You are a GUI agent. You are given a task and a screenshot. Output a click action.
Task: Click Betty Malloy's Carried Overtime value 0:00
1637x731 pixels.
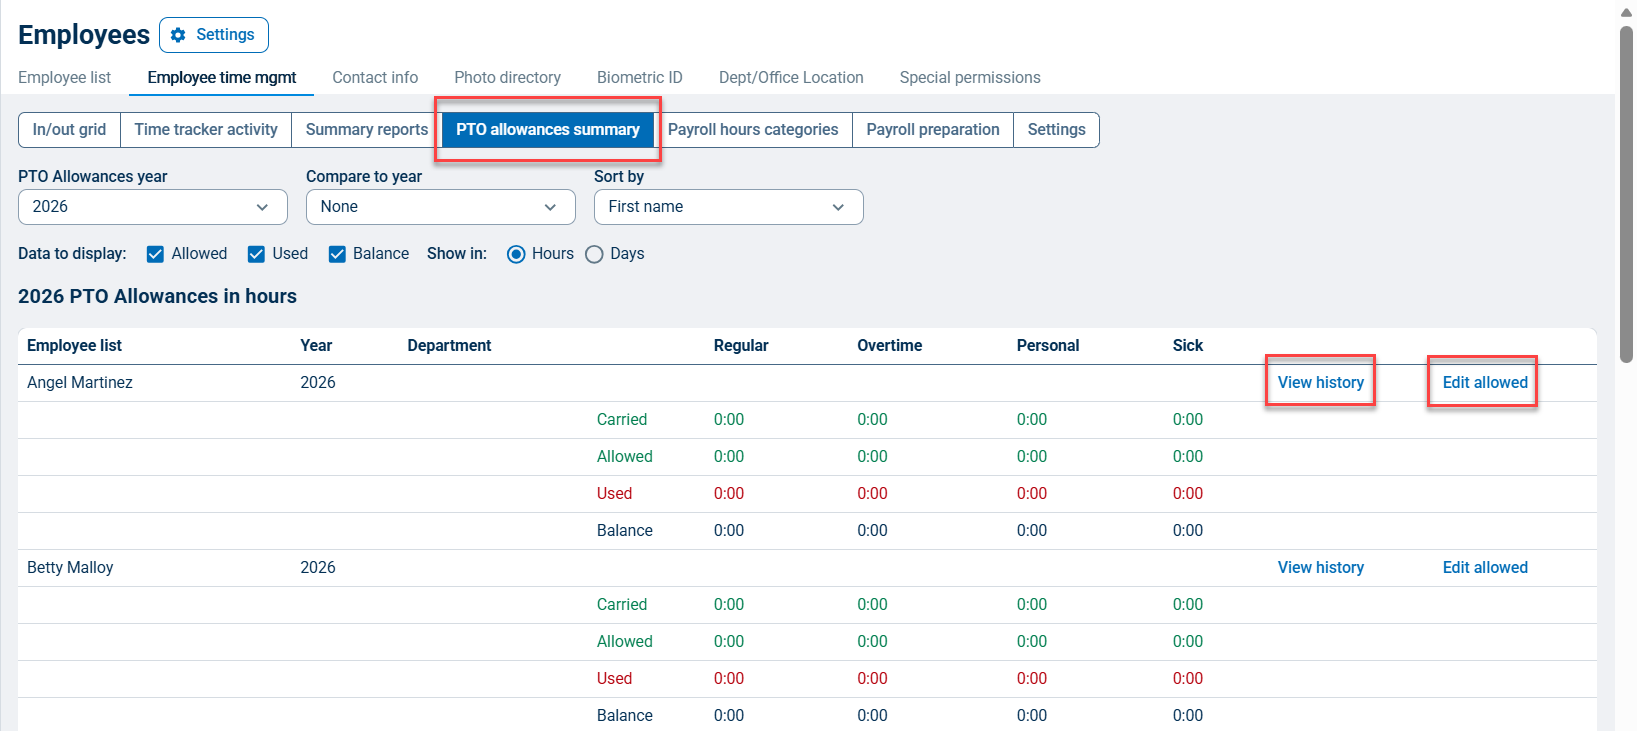(x=872, y=604)
